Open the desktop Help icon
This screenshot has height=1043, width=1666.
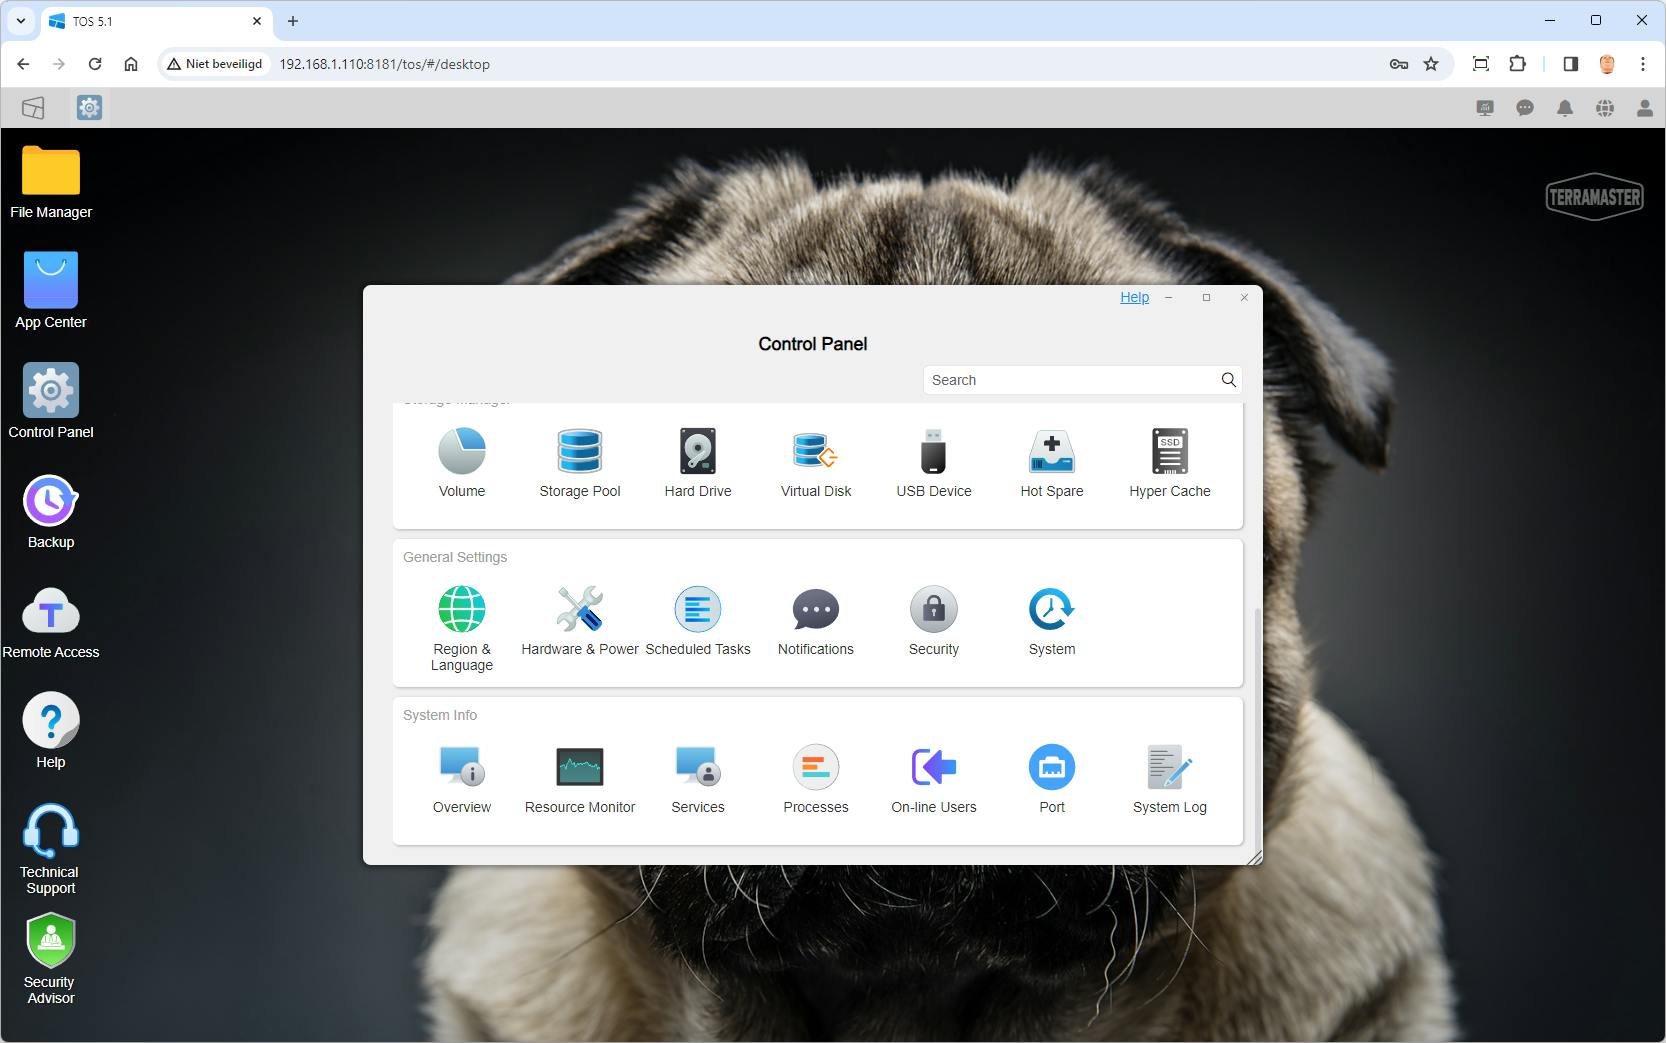click(51, 731)
